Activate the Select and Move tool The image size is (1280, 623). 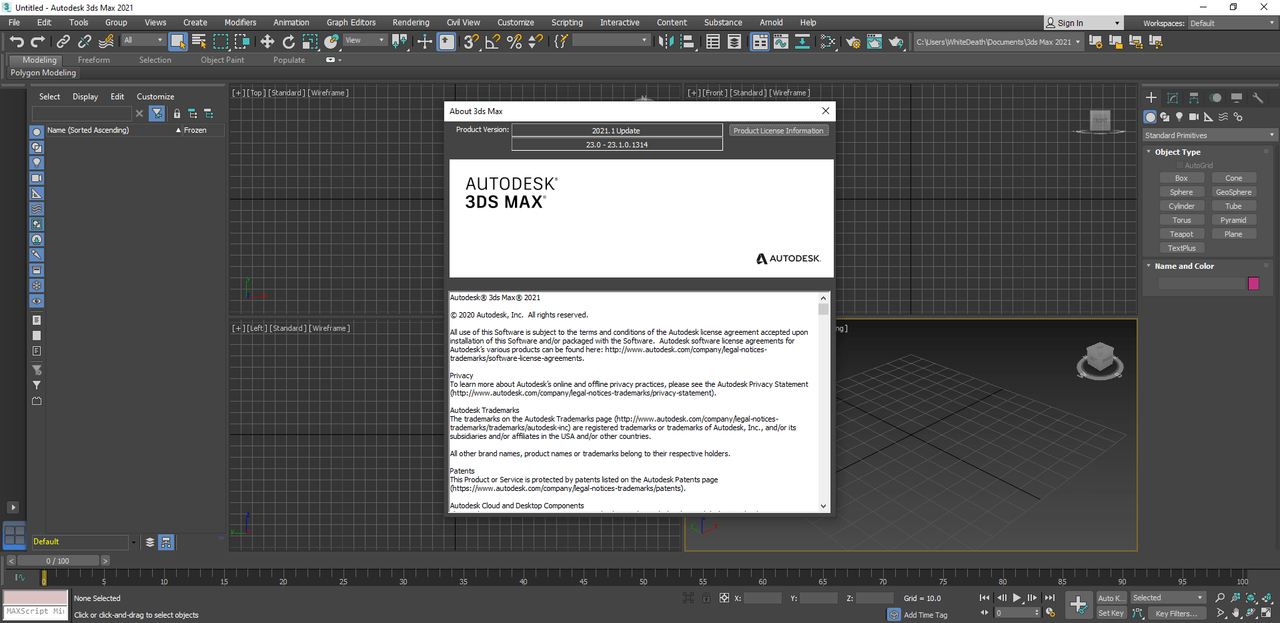(267, 41)
